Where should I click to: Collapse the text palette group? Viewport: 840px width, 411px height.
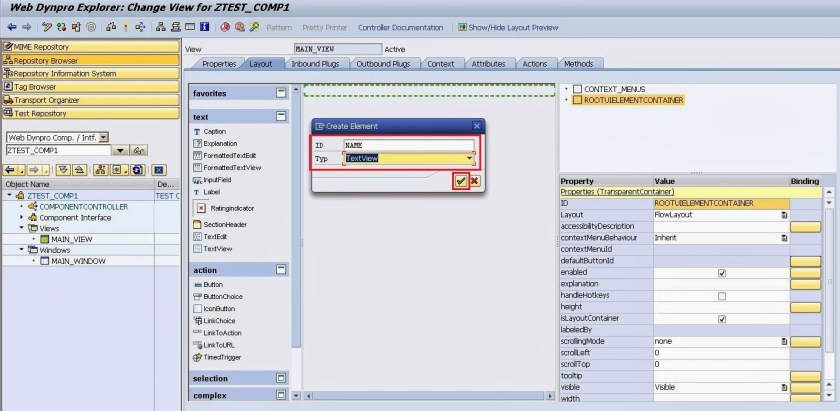(281, 116)
